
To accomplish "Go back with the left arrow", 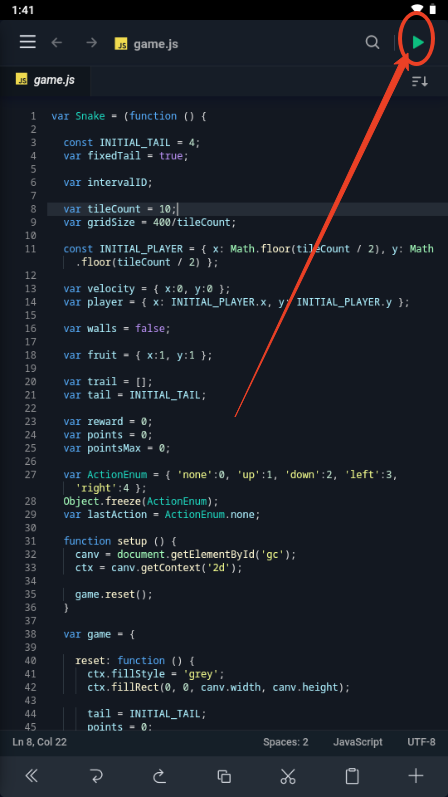I will click(57, 43).
